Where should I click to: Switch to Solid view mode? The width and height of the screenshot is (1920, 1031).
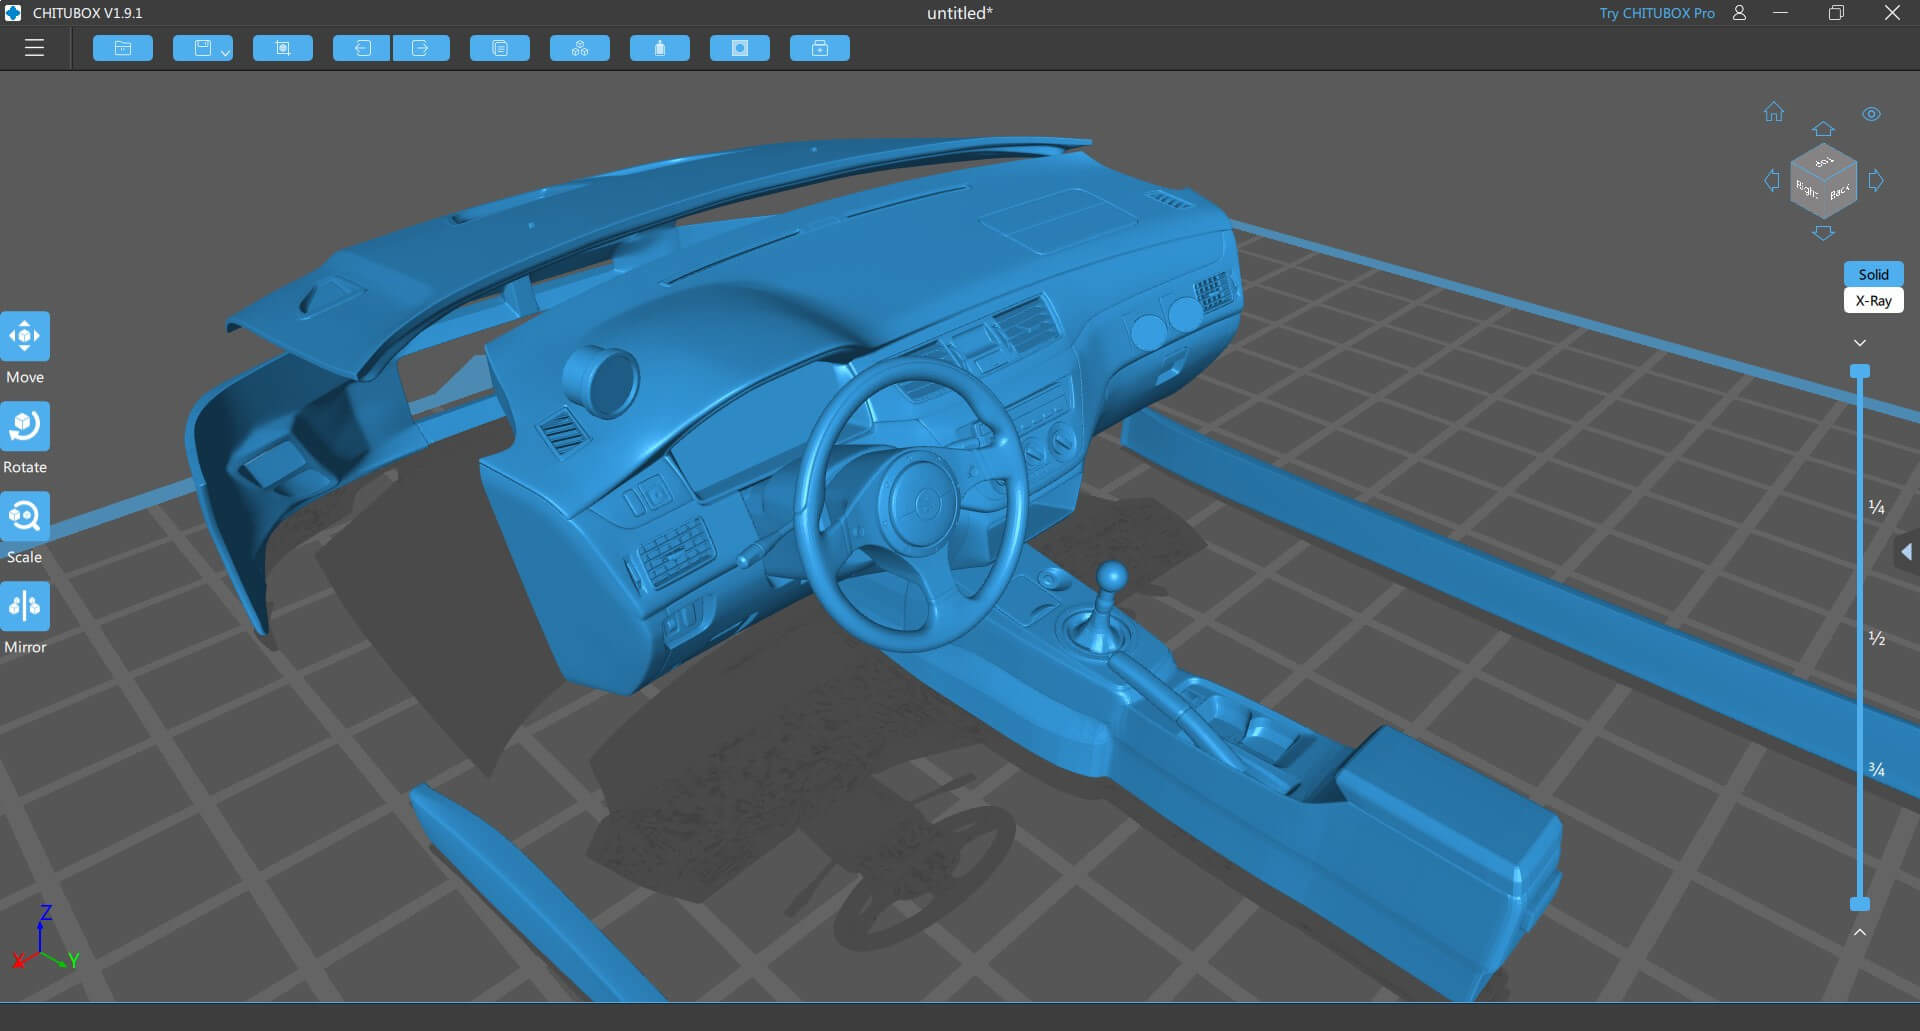pyautogui.click(x=1873, y=274)
